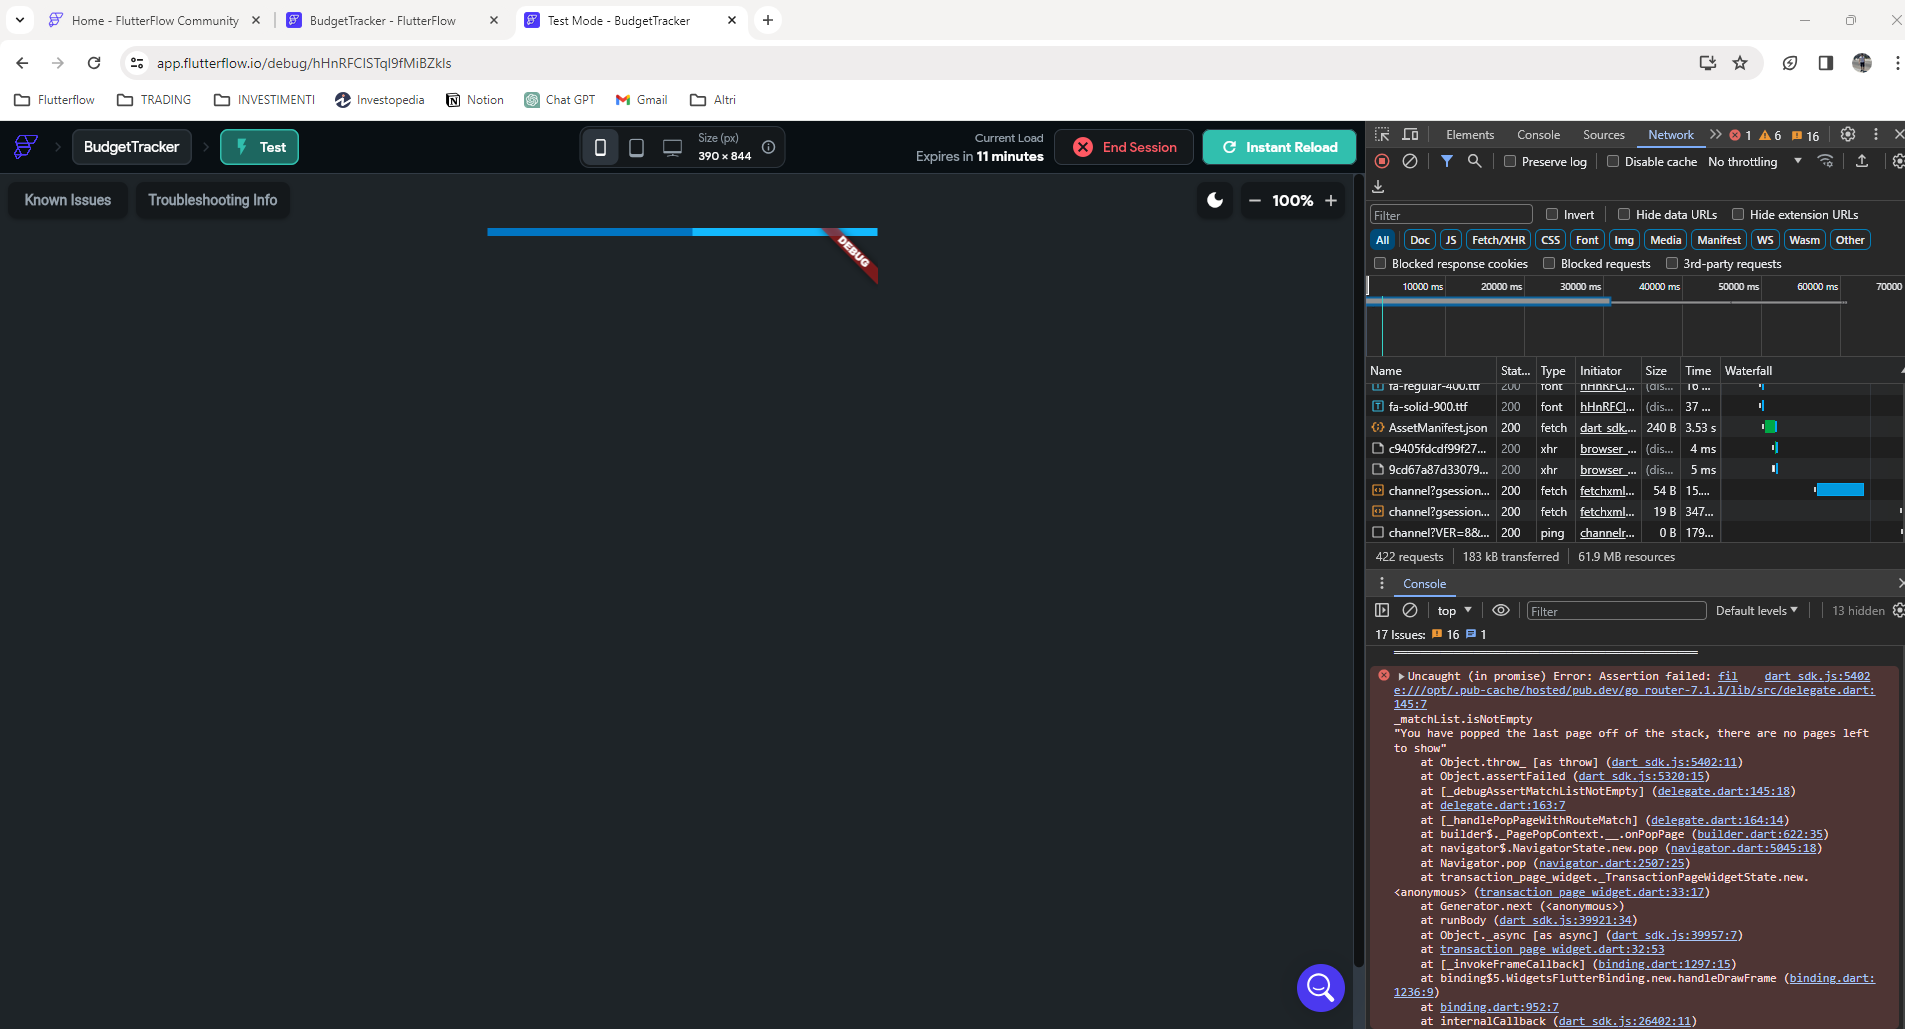Clear the network log

1410,161
